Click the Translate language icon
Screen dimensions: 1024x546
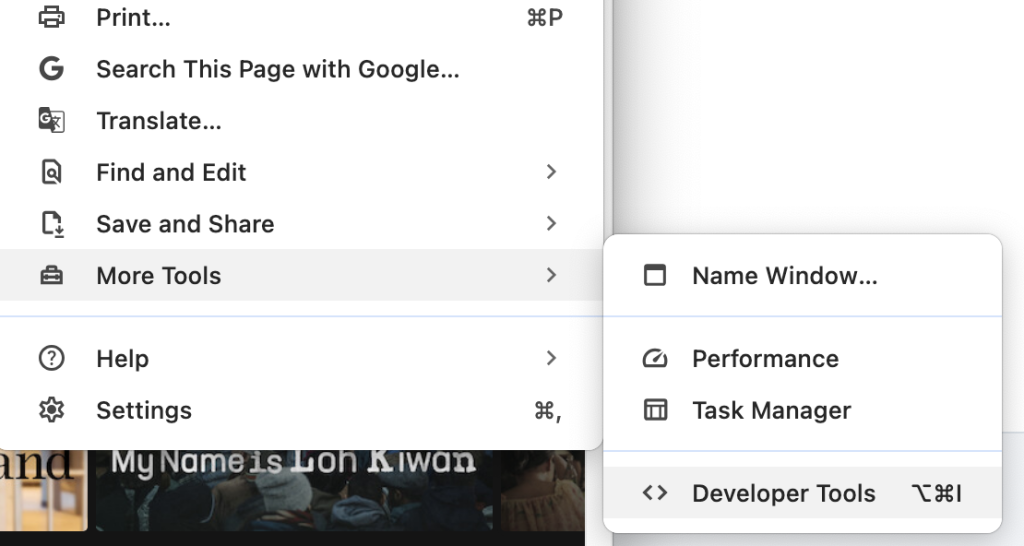(x=52, y=120)
